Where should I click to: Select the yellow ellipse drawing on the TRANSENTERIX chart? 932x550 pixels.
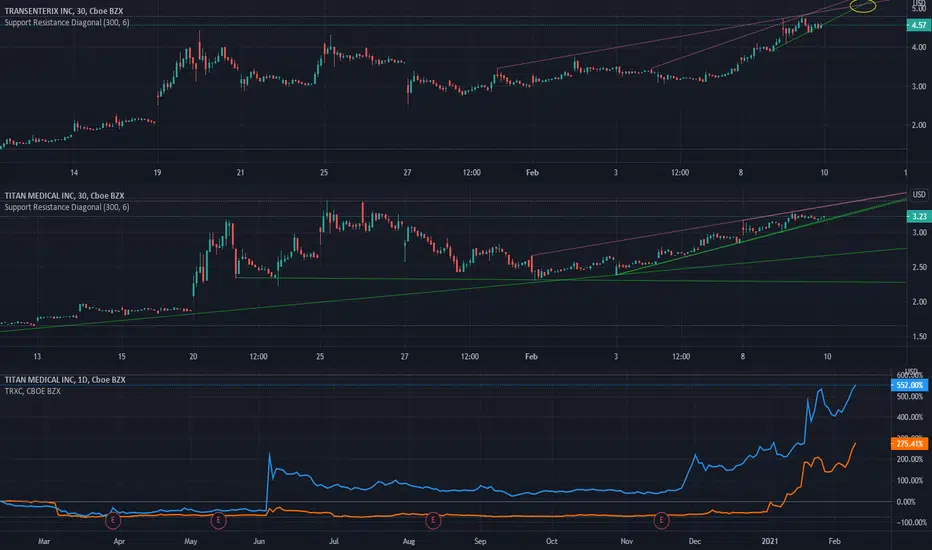click(x=862, y=7)
